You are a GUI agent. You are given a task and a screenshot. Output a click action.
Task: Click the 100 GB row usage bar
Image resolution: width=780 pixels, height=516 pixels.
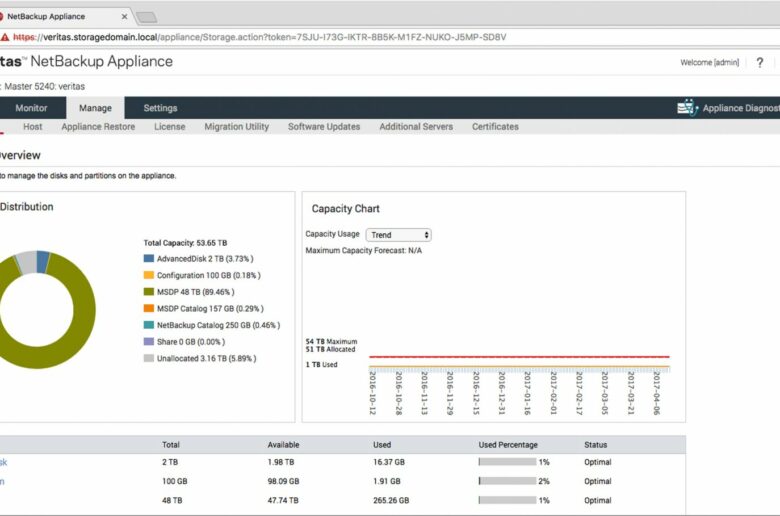507,481
